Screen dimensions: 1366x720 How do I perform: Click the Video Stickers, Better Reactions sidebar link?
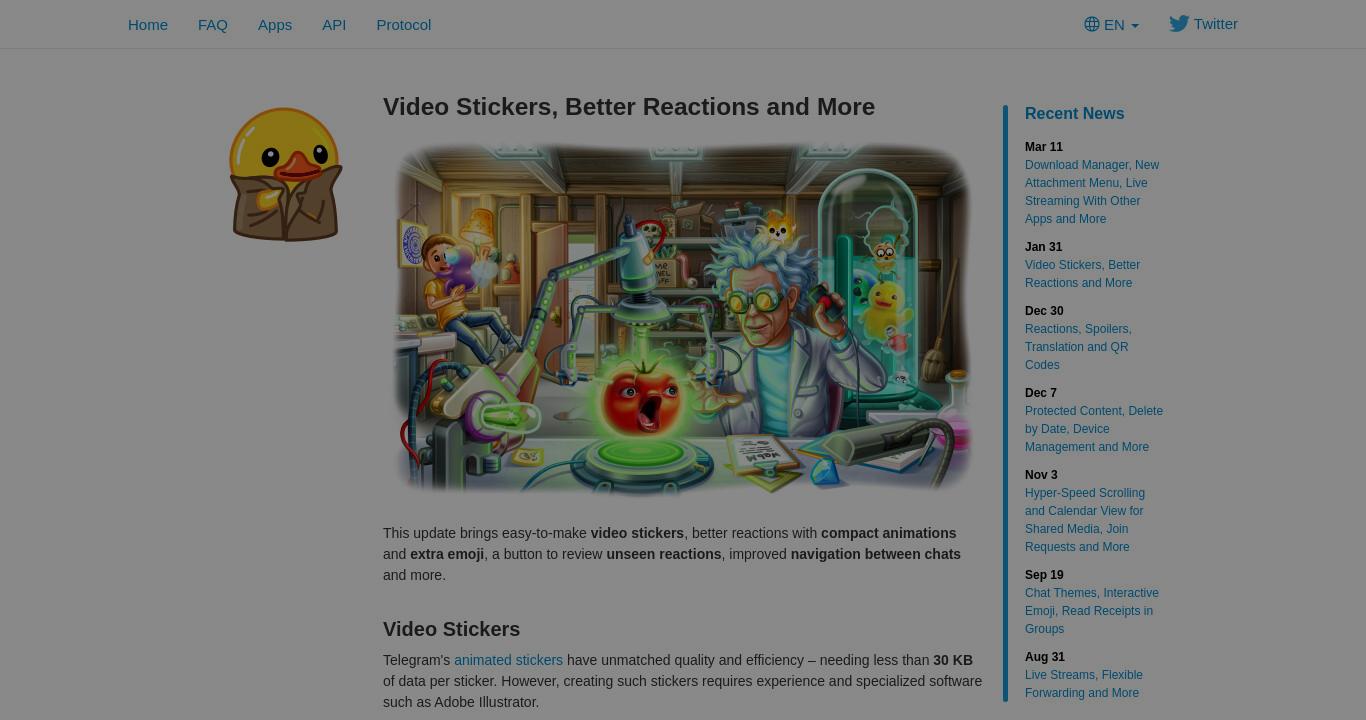coord(1082,274)
